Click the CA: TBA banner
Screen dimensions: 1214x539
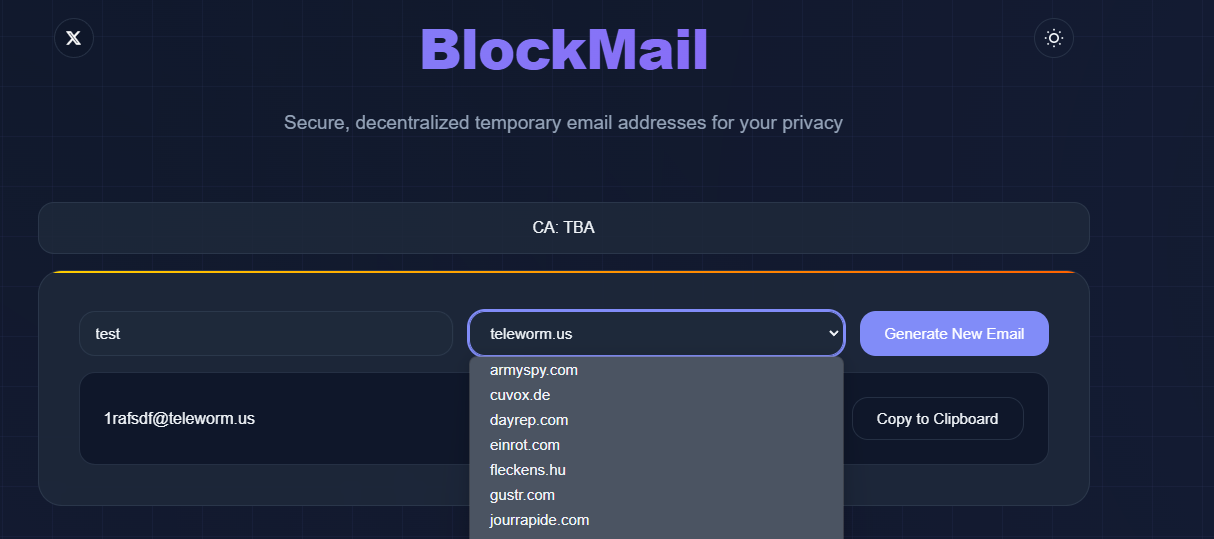click(563, 228)
